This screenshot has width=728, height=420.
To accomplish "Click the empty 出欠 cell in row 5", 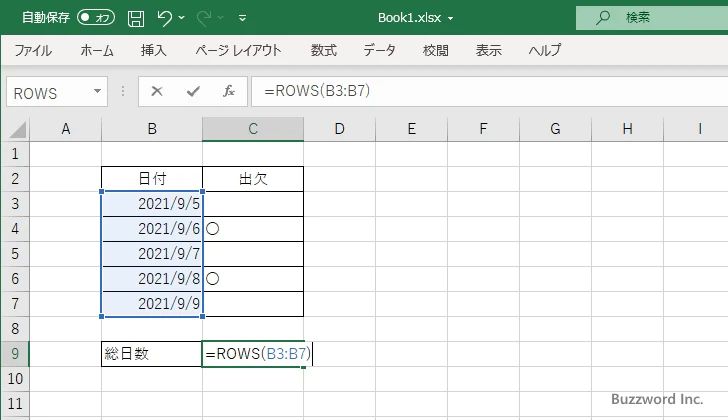I will [x=253, y=254].
